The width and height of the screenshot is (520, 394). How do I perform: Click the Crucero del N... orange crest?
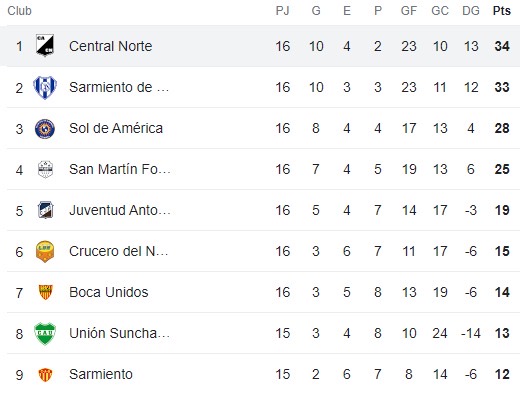click(x=45, y=252)
